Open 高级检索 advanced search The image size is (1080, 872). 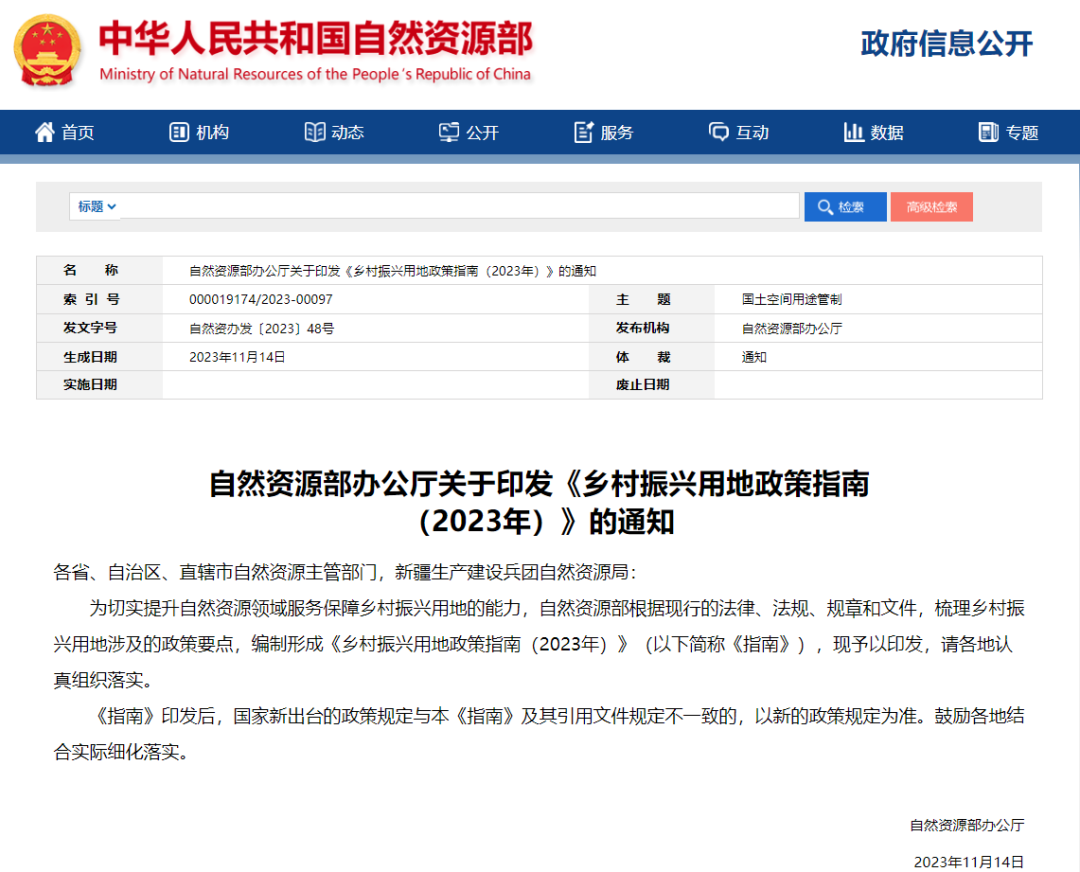tap(931, 207)
